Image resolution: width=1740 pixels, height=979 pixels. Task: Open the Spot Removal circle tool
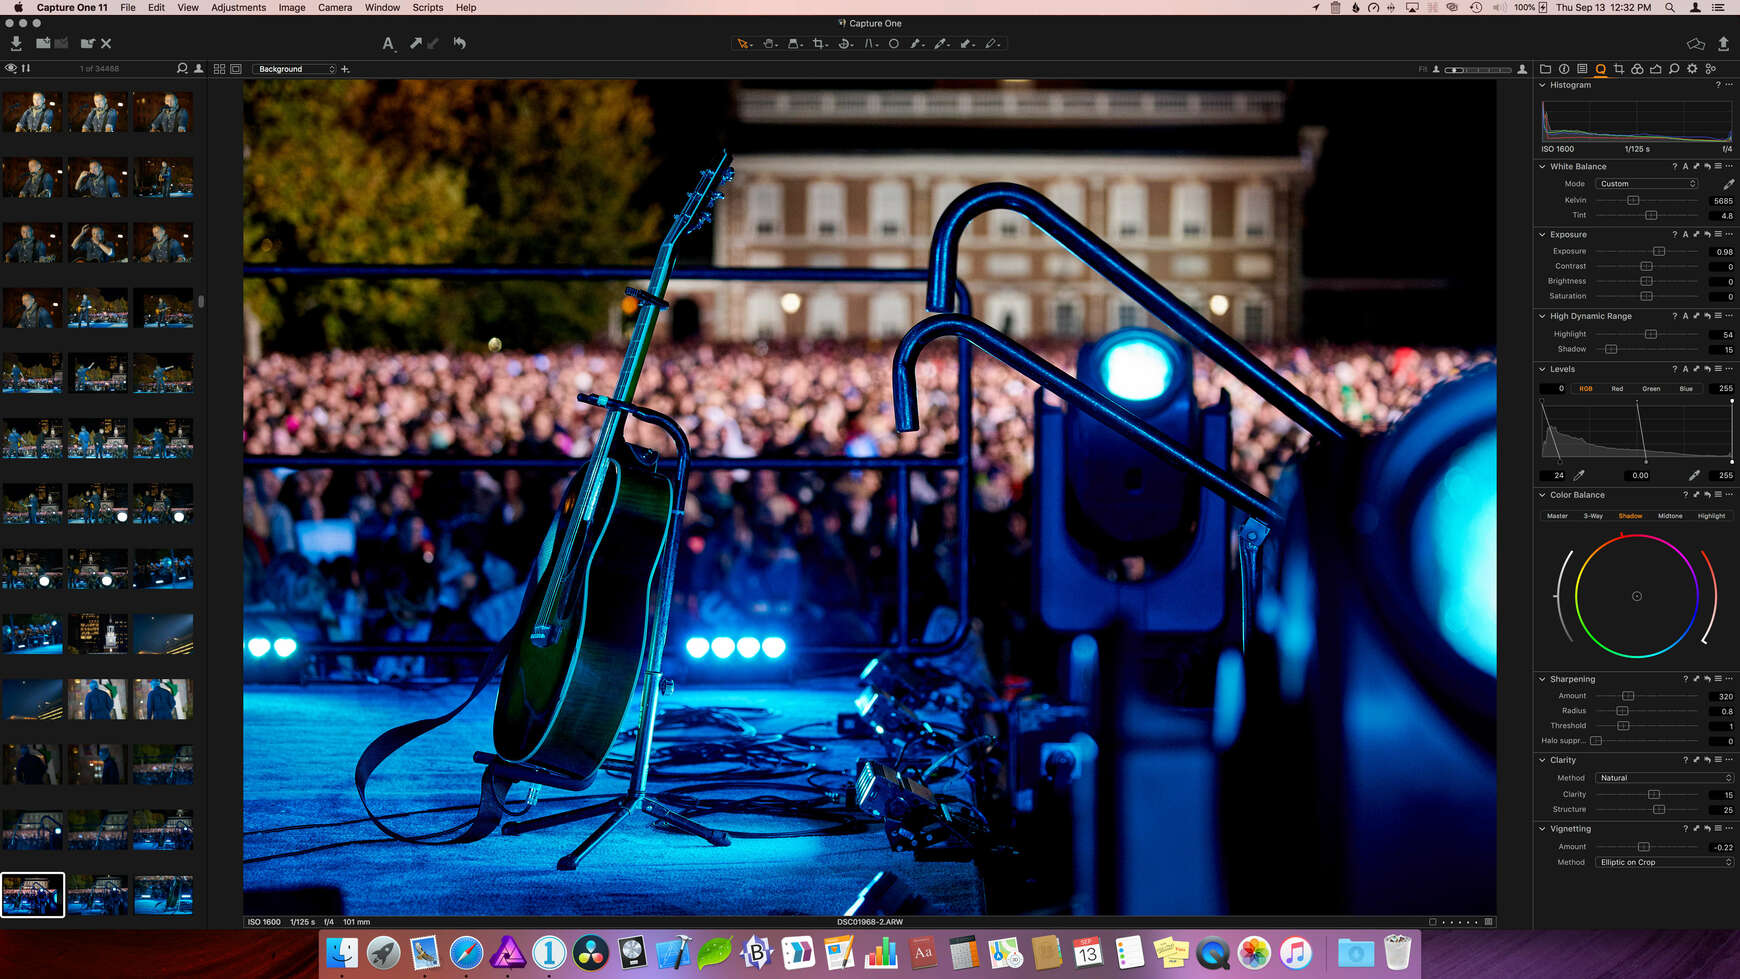[x=893, y=43]
